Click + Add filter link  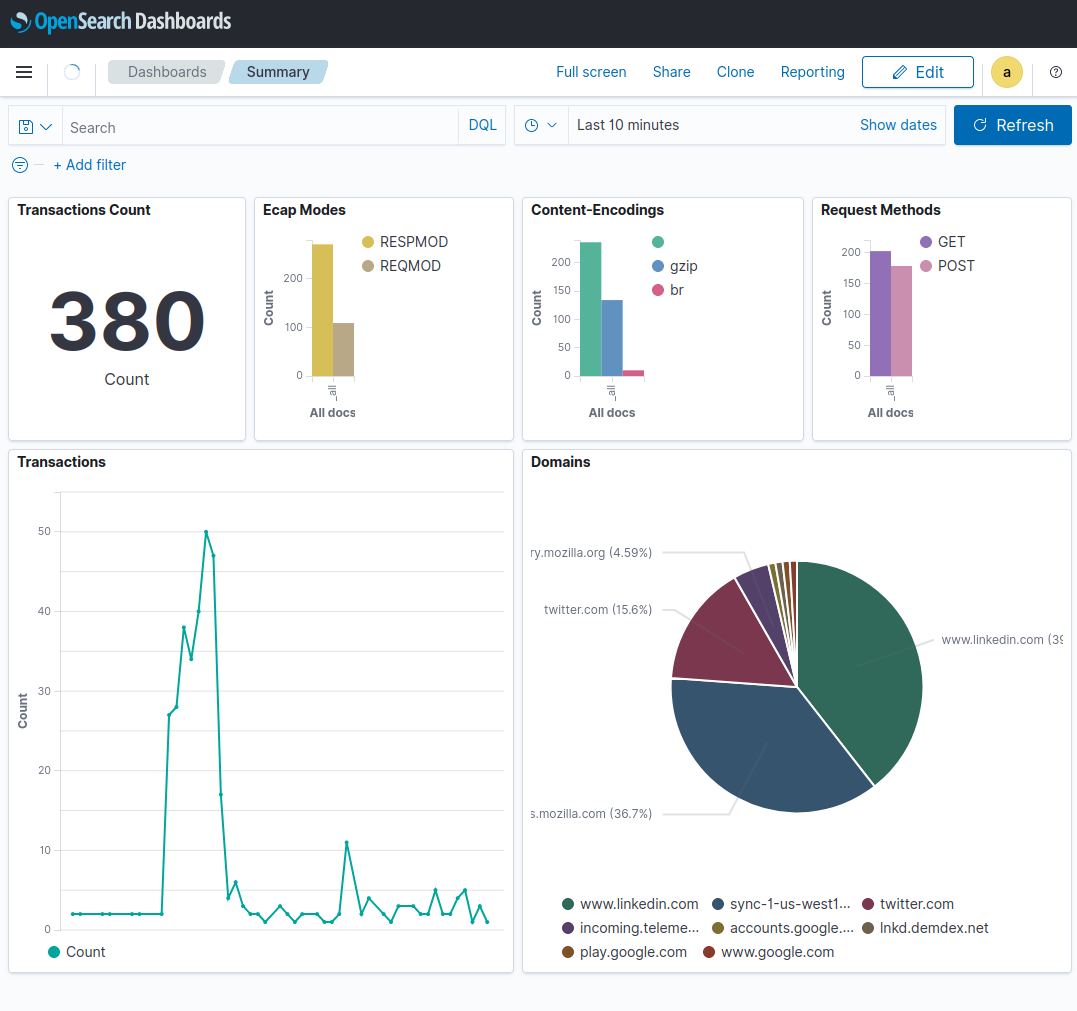coord(90,165)
